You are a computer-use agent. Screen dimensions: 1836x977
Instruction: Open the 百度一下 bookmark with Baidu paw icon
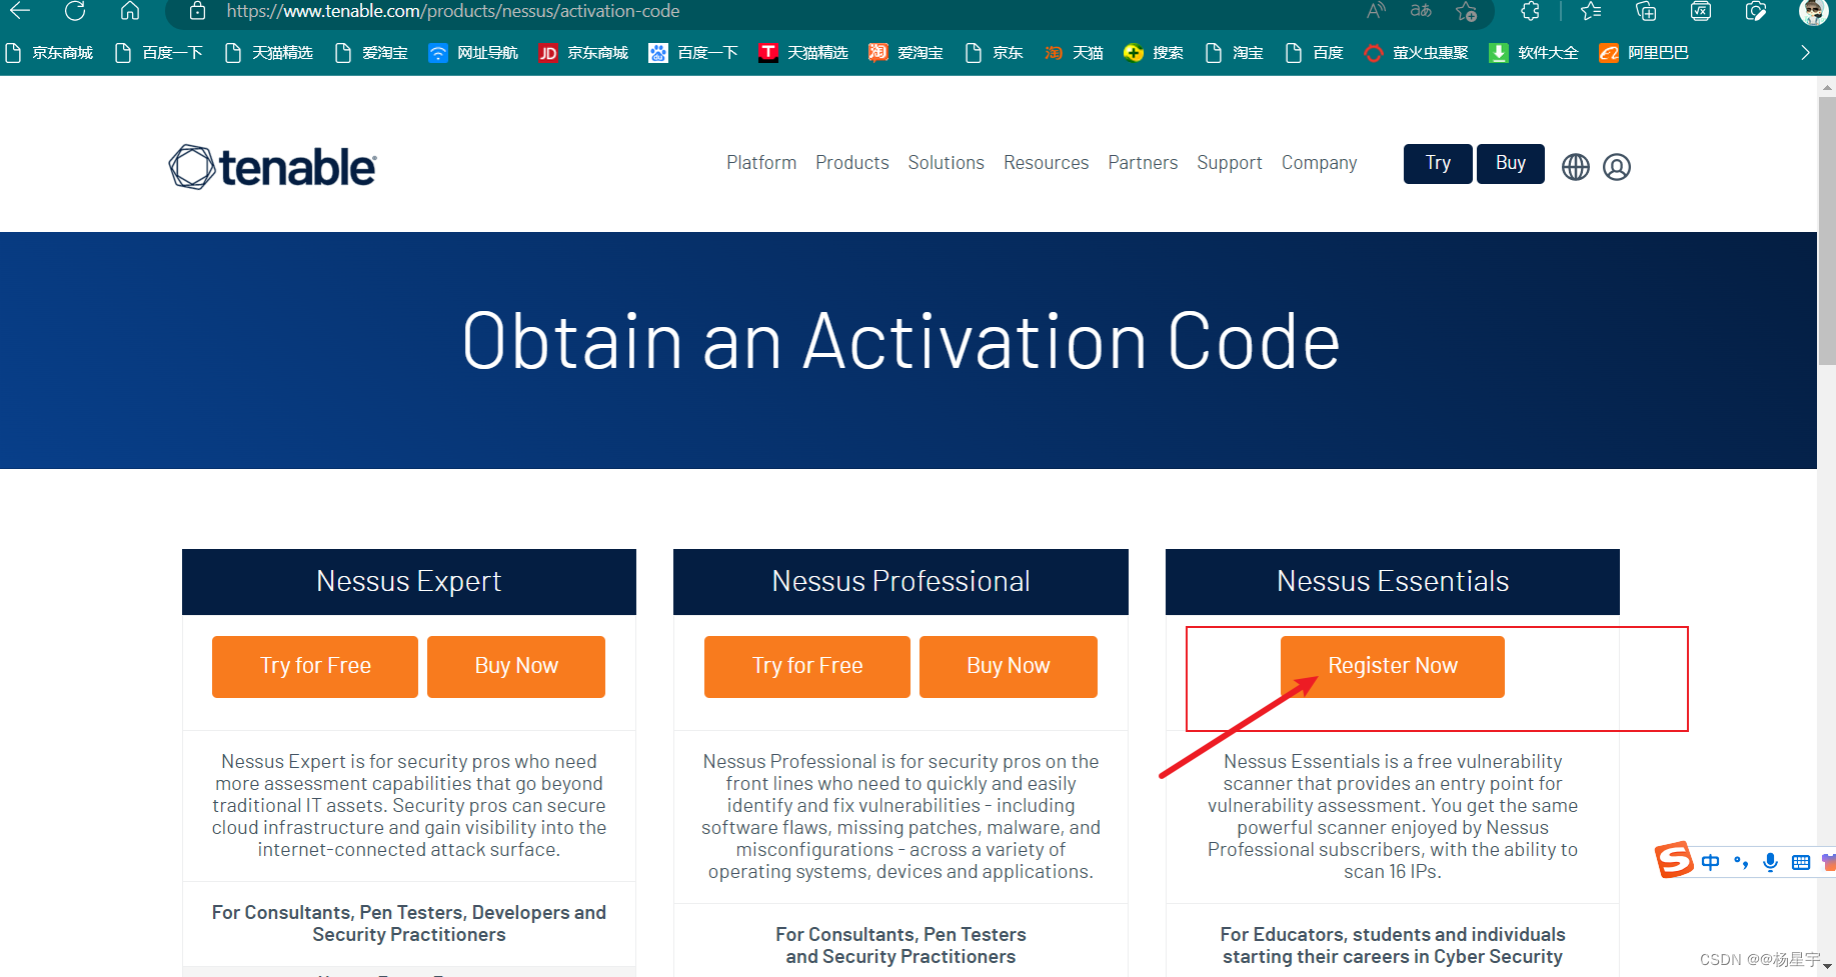pyautogui.click(x=693, y=53)
